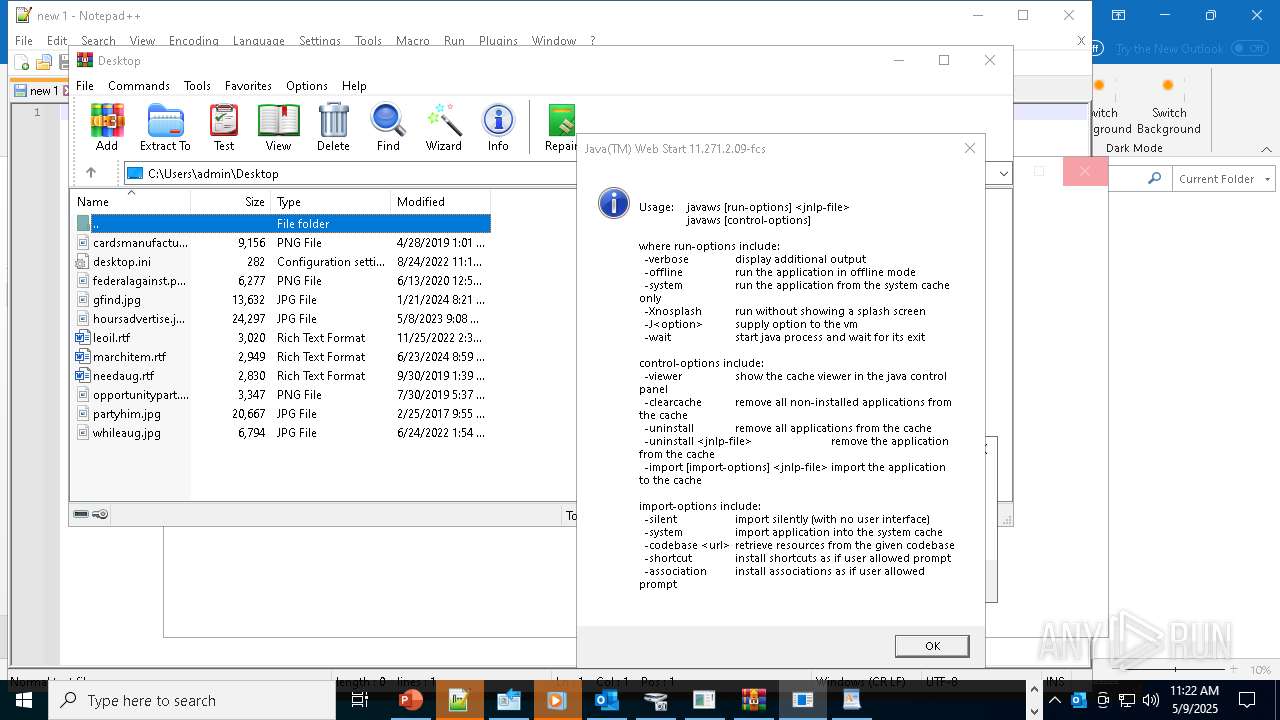Launch the Wizard wand tool
This screenshot has width=1280, height=720.
click(x=443, y=127)
